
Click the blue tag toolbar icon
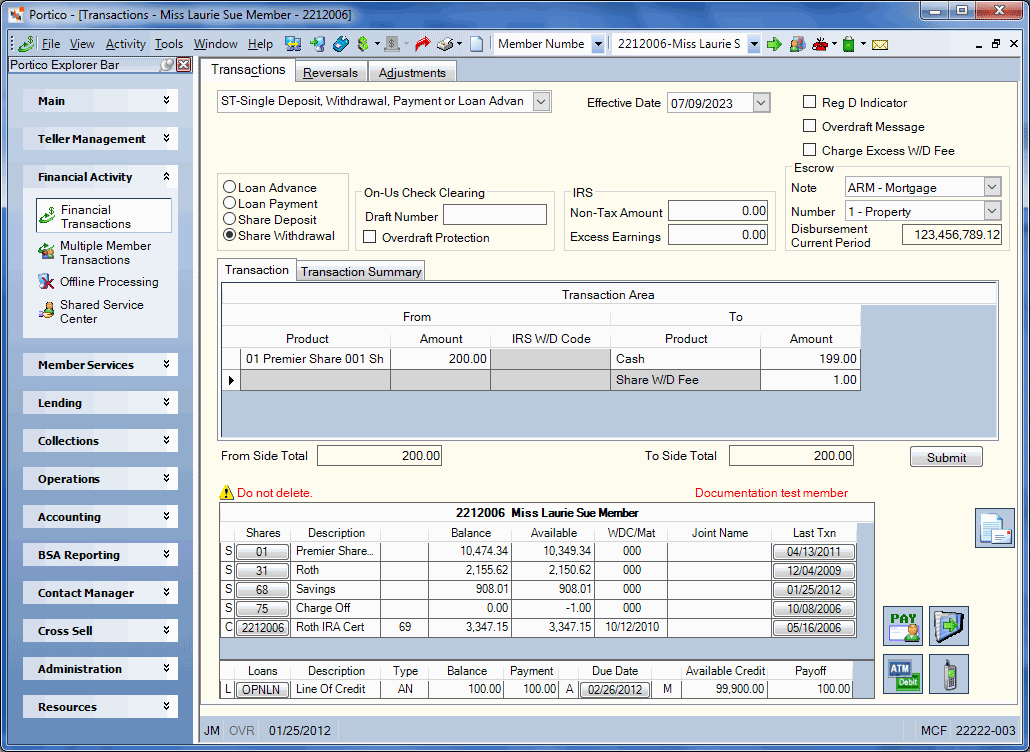[x=340, y=44]
